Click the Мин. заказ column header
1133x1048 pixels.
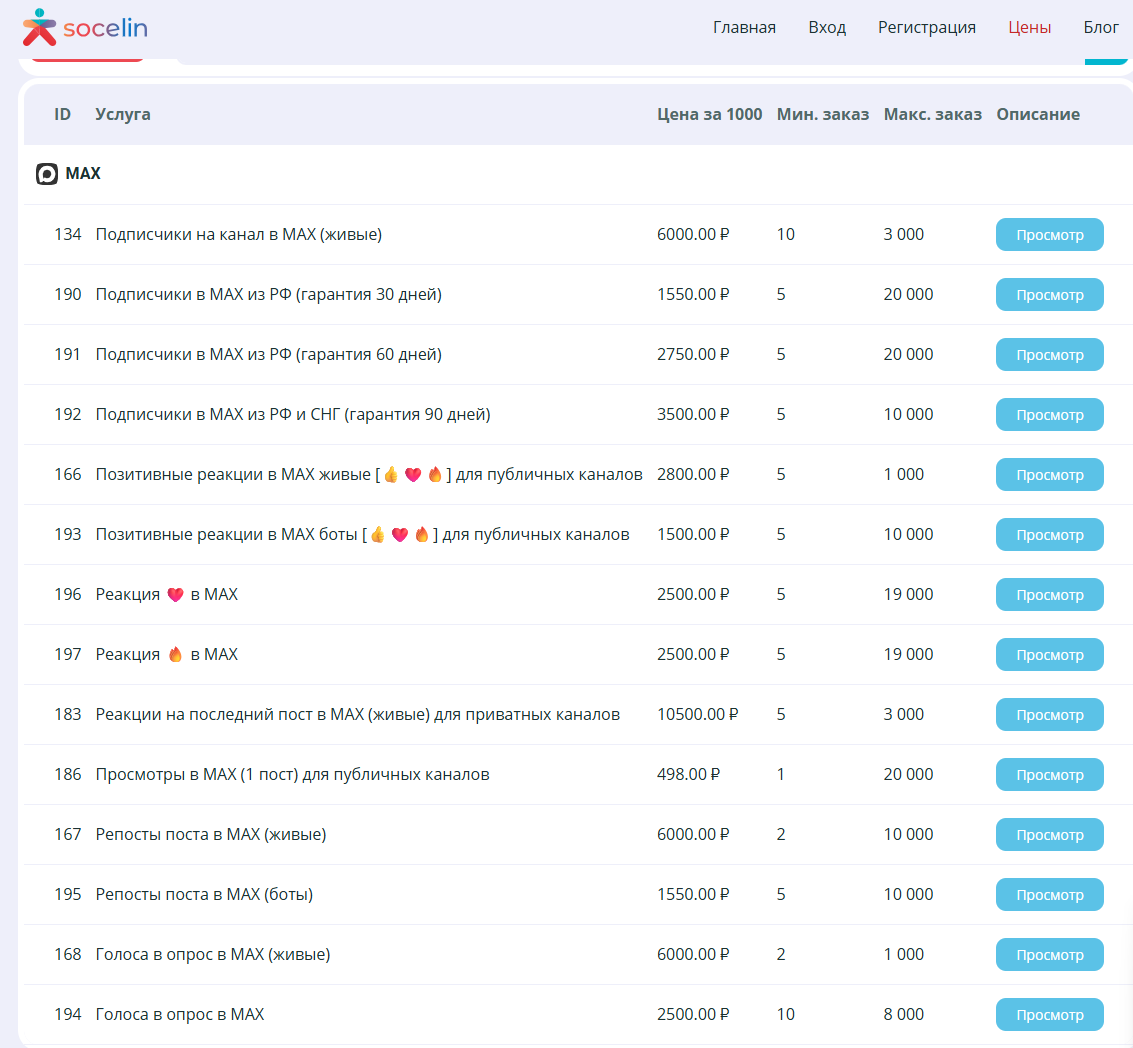click(x=823, y=114)
